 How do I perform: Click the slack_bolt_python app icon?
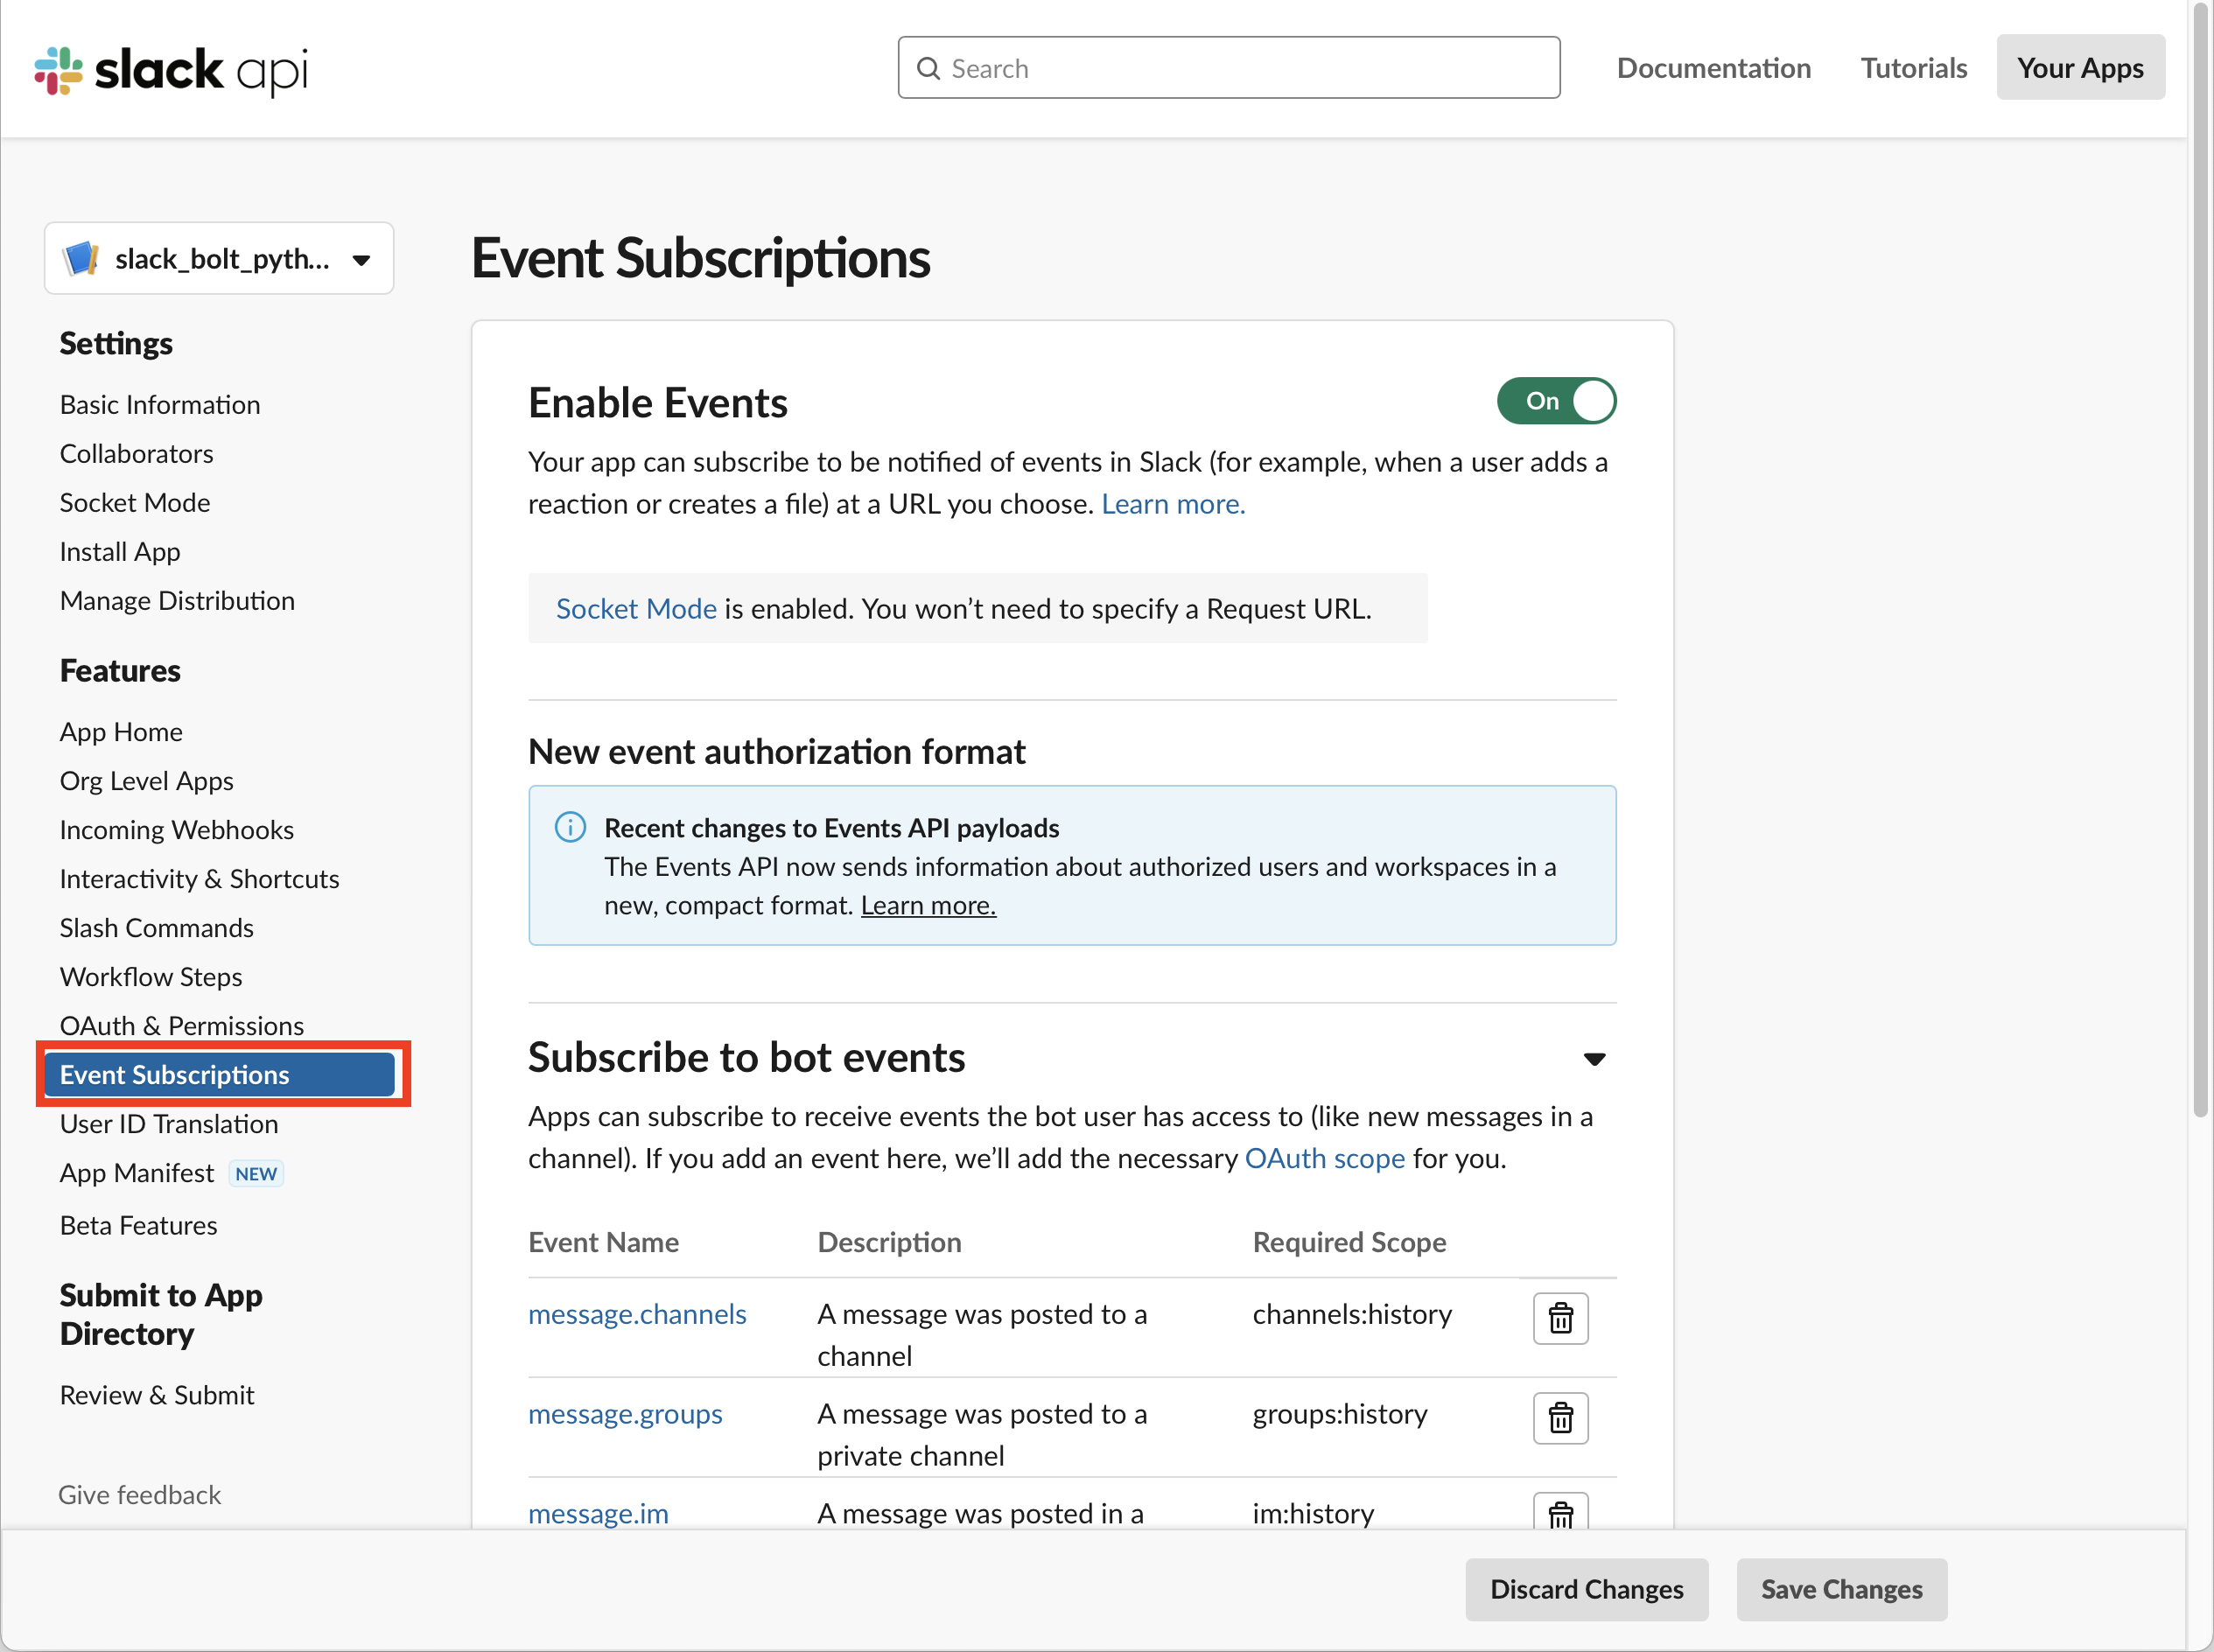(x=81, y=259)
